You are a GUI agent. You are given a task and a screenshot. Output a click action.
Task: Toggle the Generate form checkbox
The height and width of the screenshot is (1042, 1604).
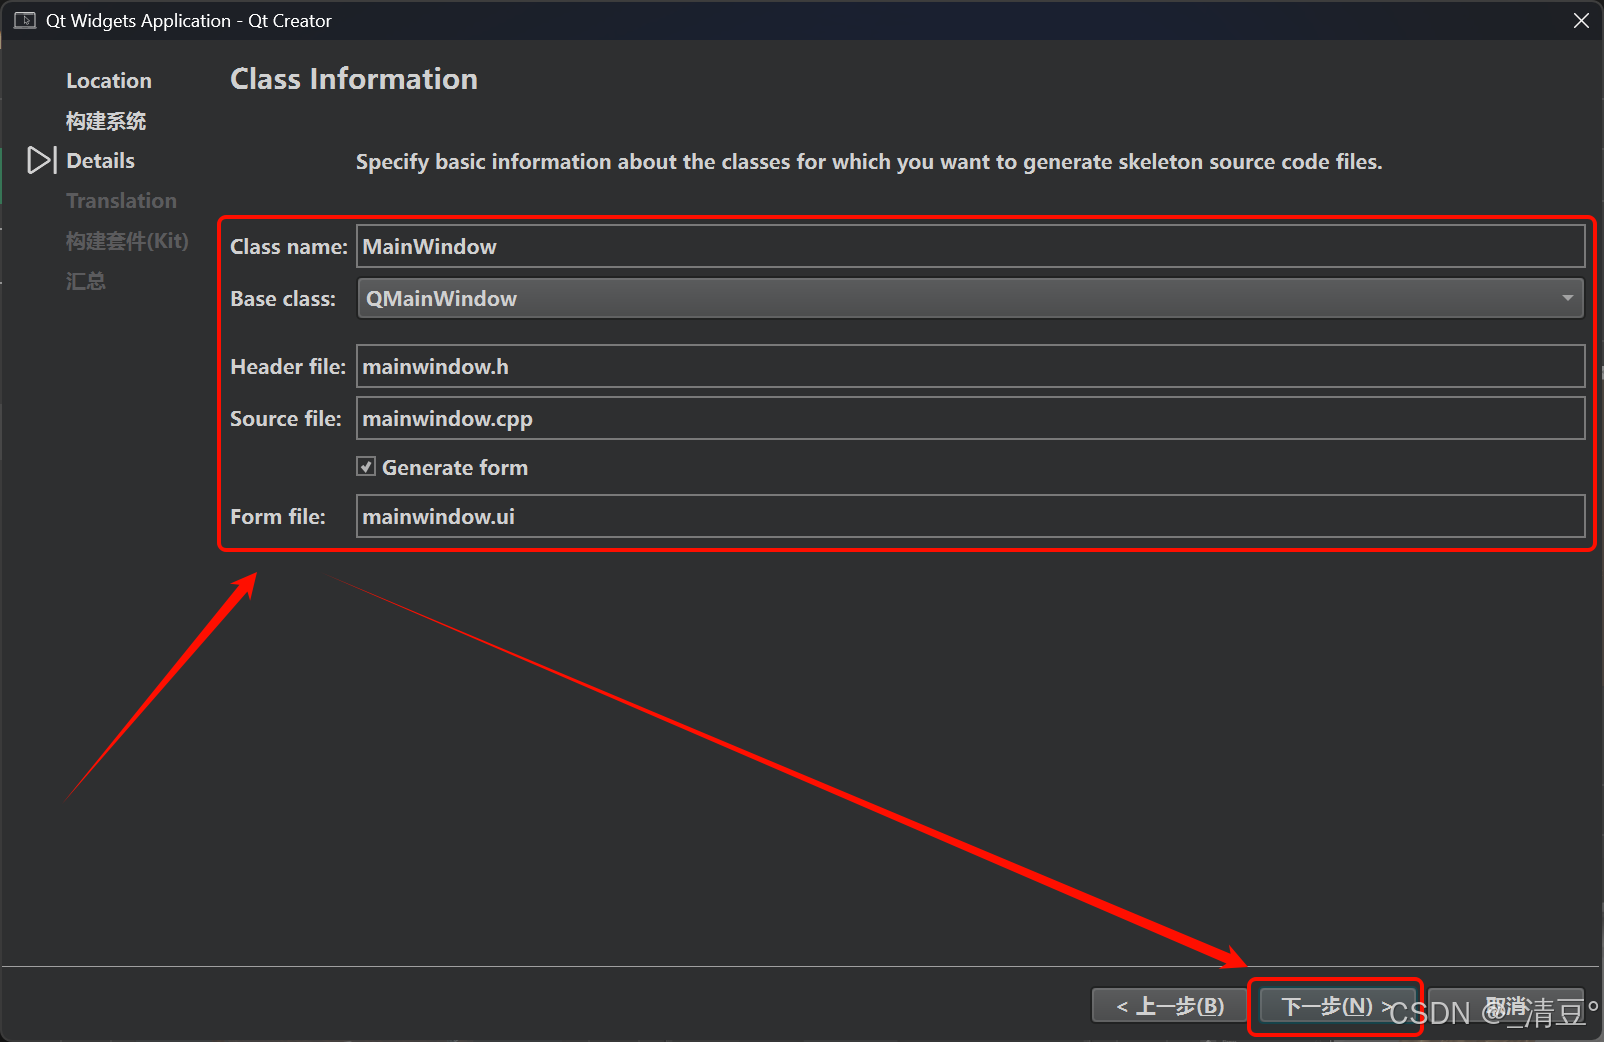pyautogui.click(x=366, y=466)
